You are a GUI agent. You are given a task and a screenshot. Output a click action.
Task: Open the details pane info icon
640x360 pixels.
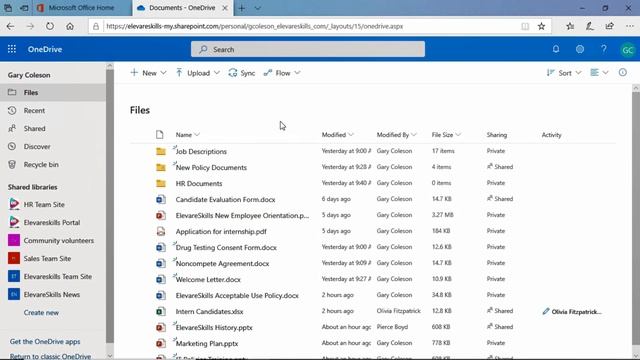(x=622, y=72)
